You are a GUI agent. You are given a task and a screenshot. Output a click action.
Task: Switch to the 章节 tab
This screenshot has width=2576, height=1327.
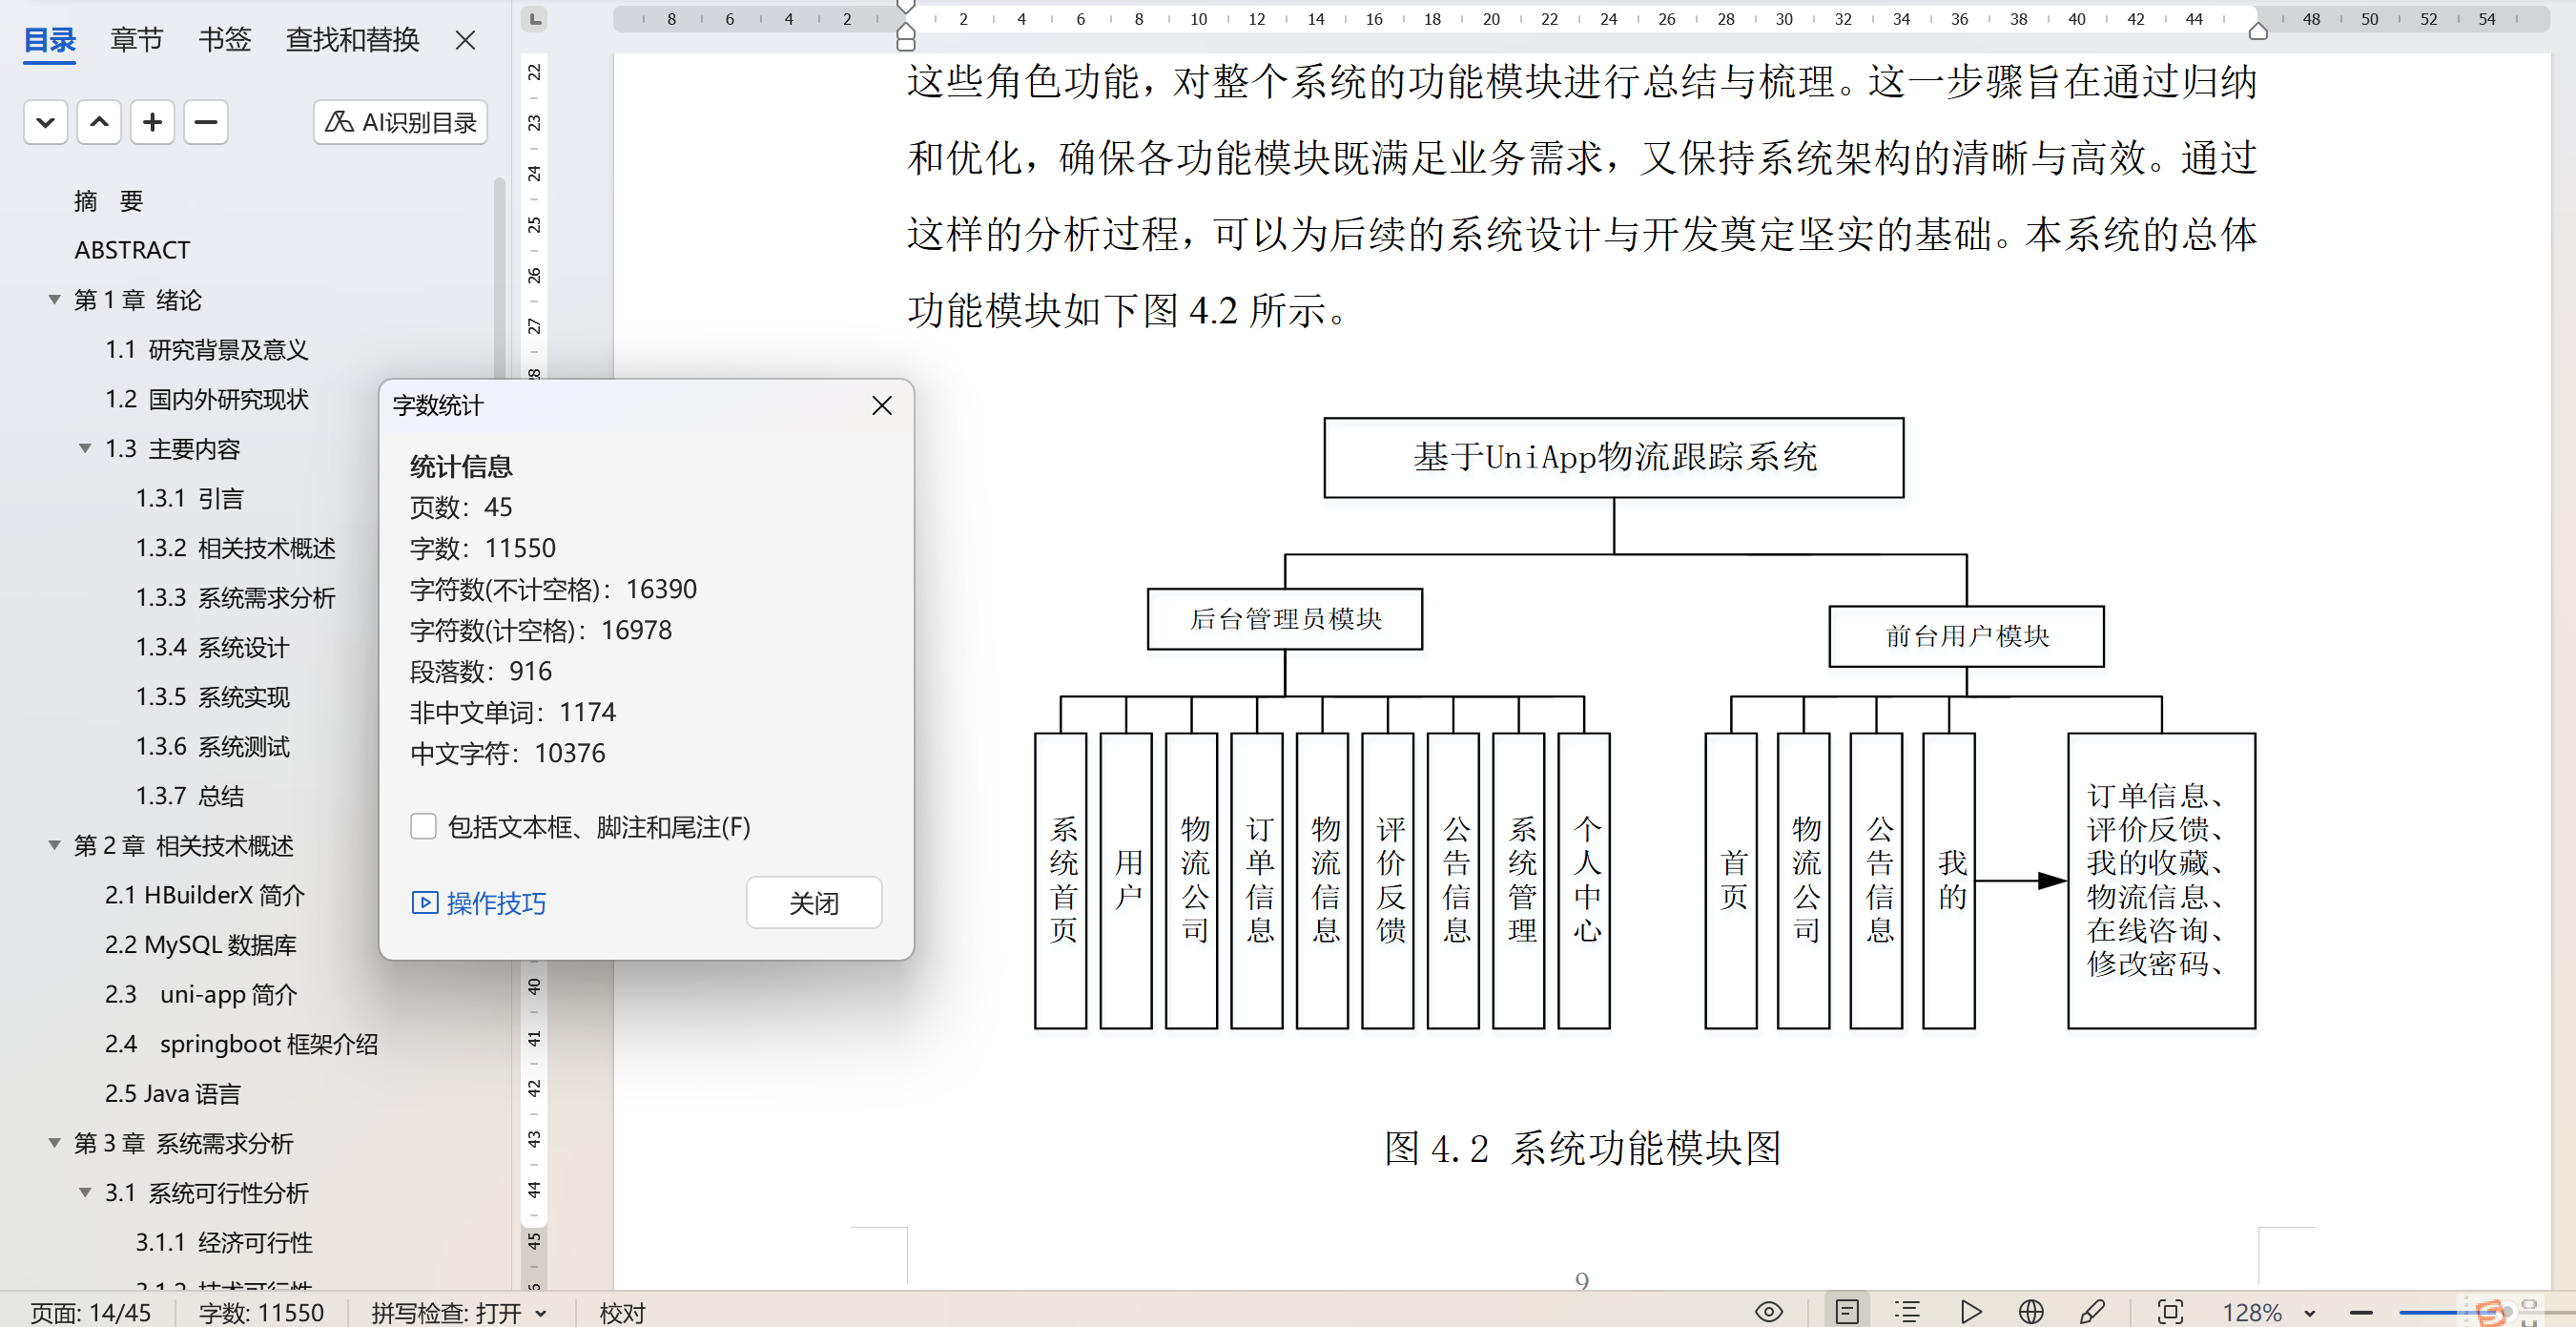point(136,40)
